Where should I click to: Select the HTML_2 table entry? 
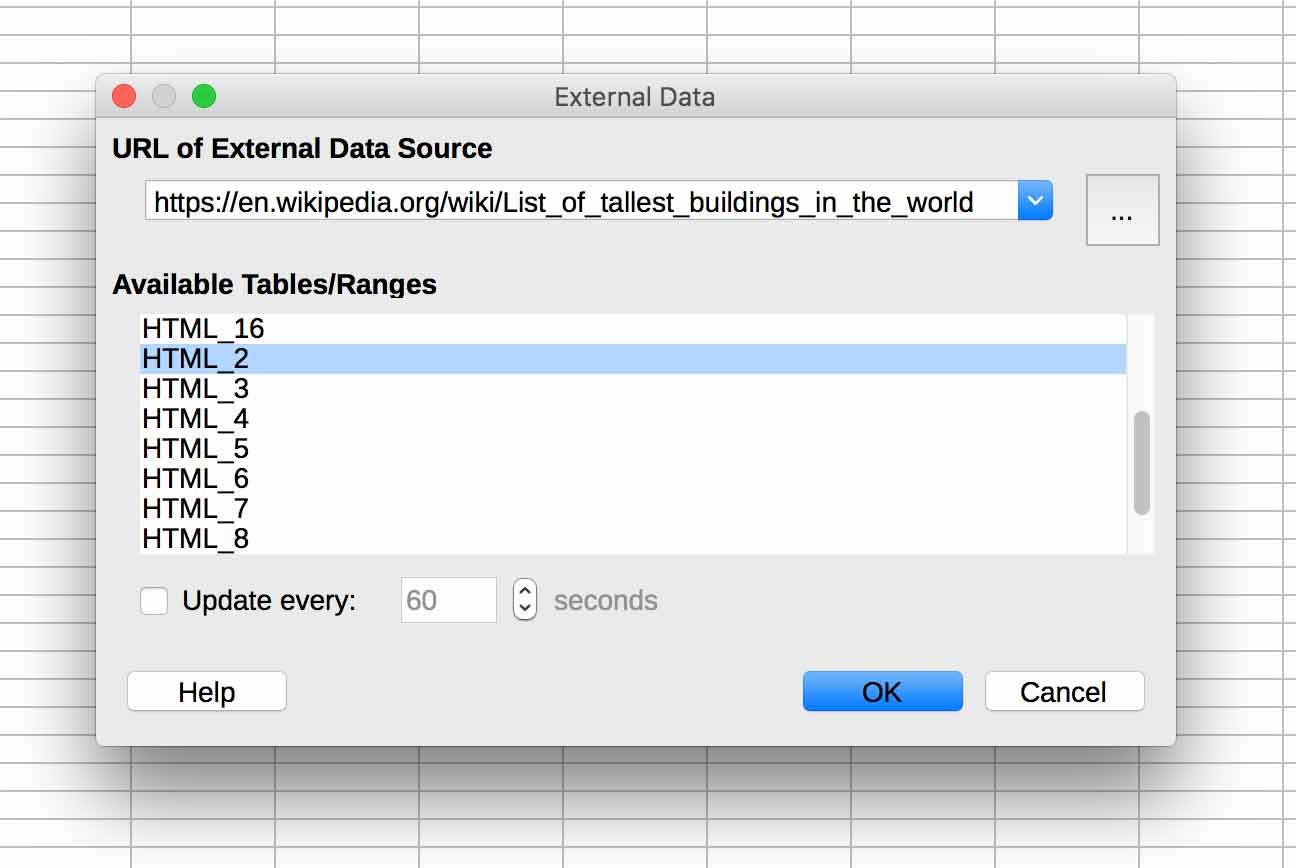coord(633,359)
